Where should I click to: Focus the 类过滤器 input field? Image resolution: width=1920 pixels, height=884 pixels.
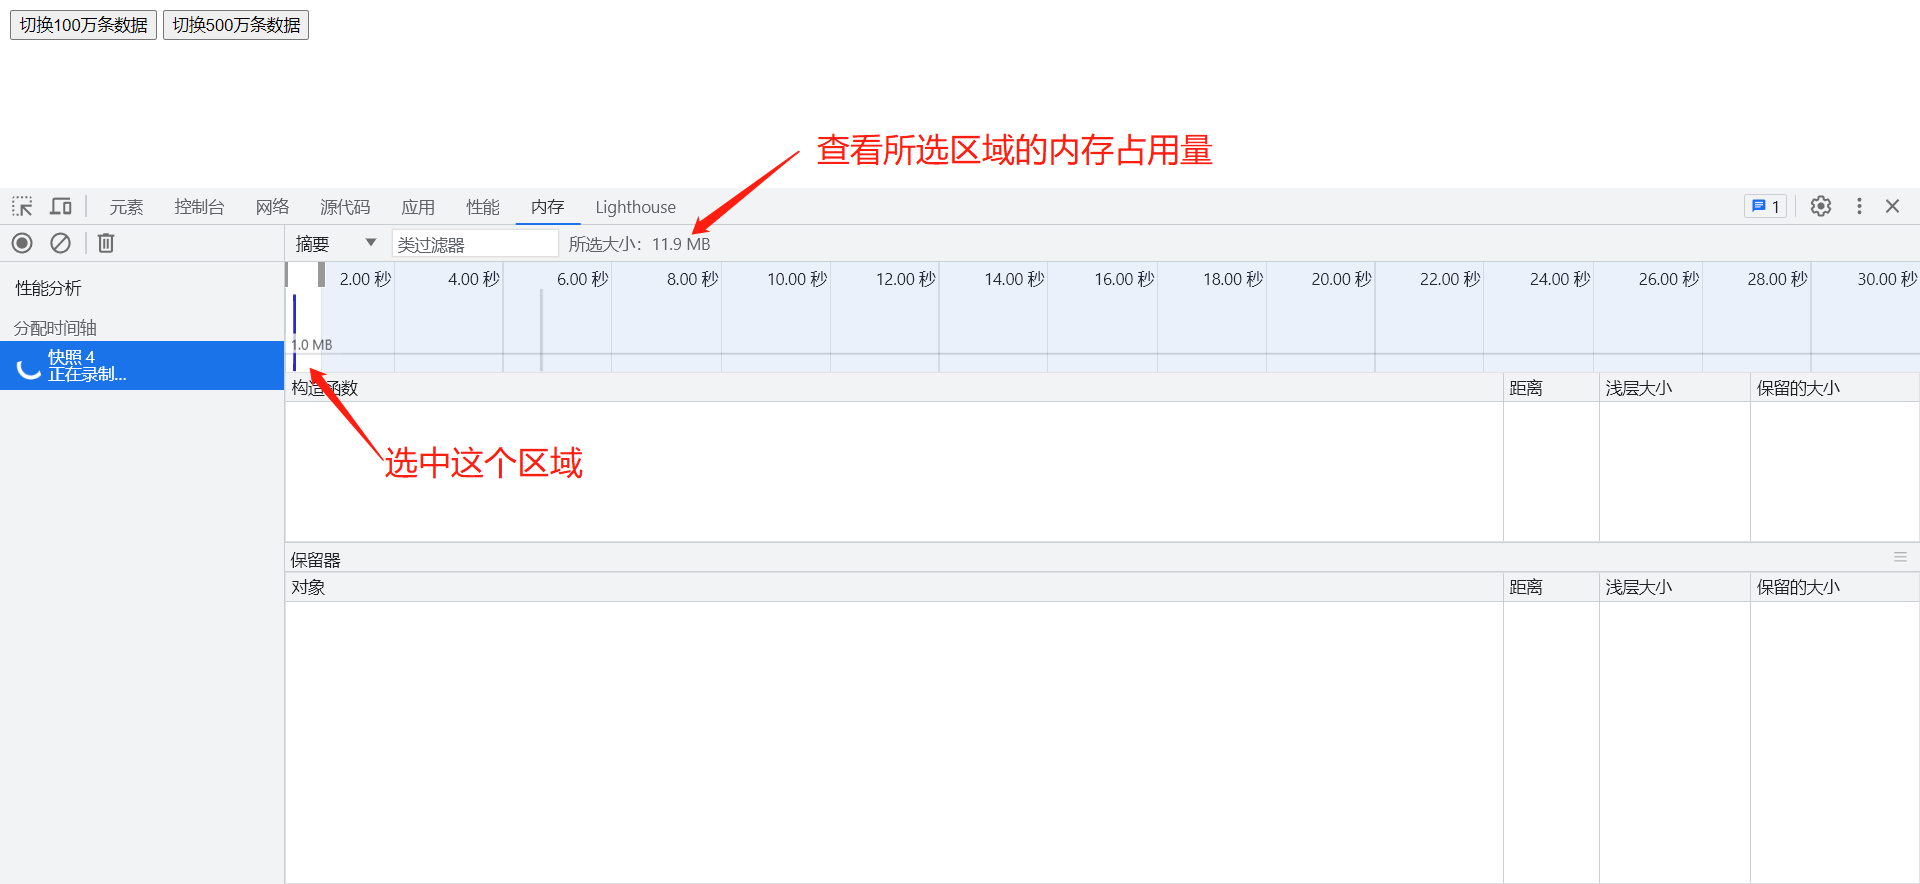click(x=475, y=243)
